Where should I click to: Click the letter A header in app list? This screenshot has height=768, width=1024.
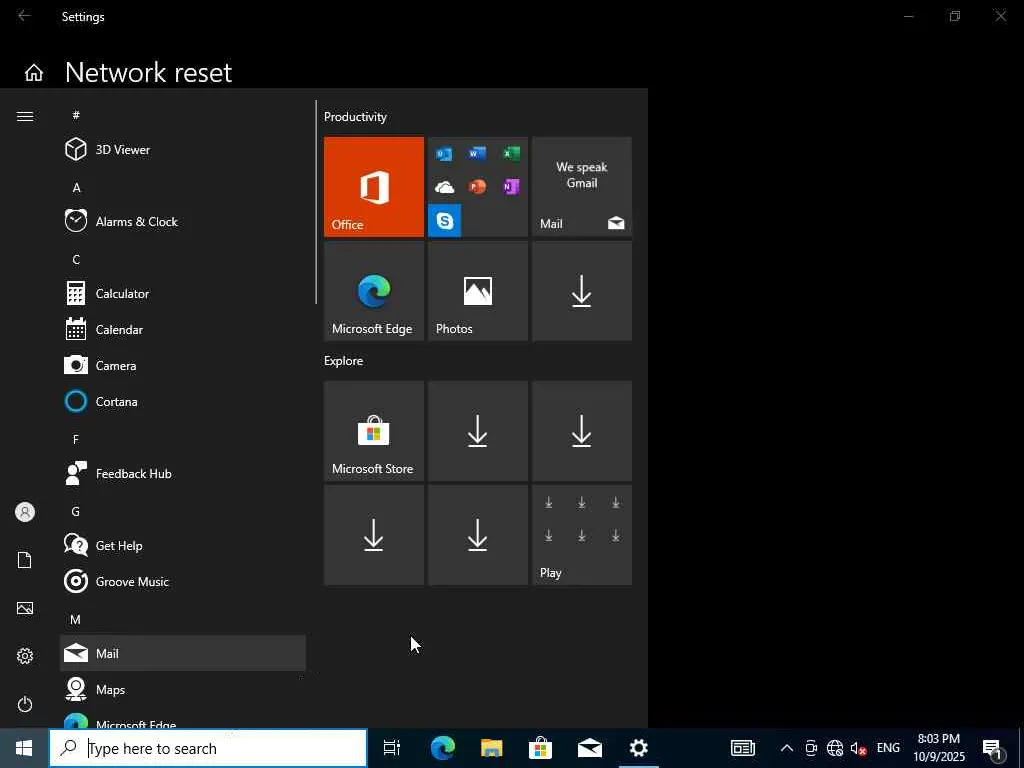click(76, 187)
